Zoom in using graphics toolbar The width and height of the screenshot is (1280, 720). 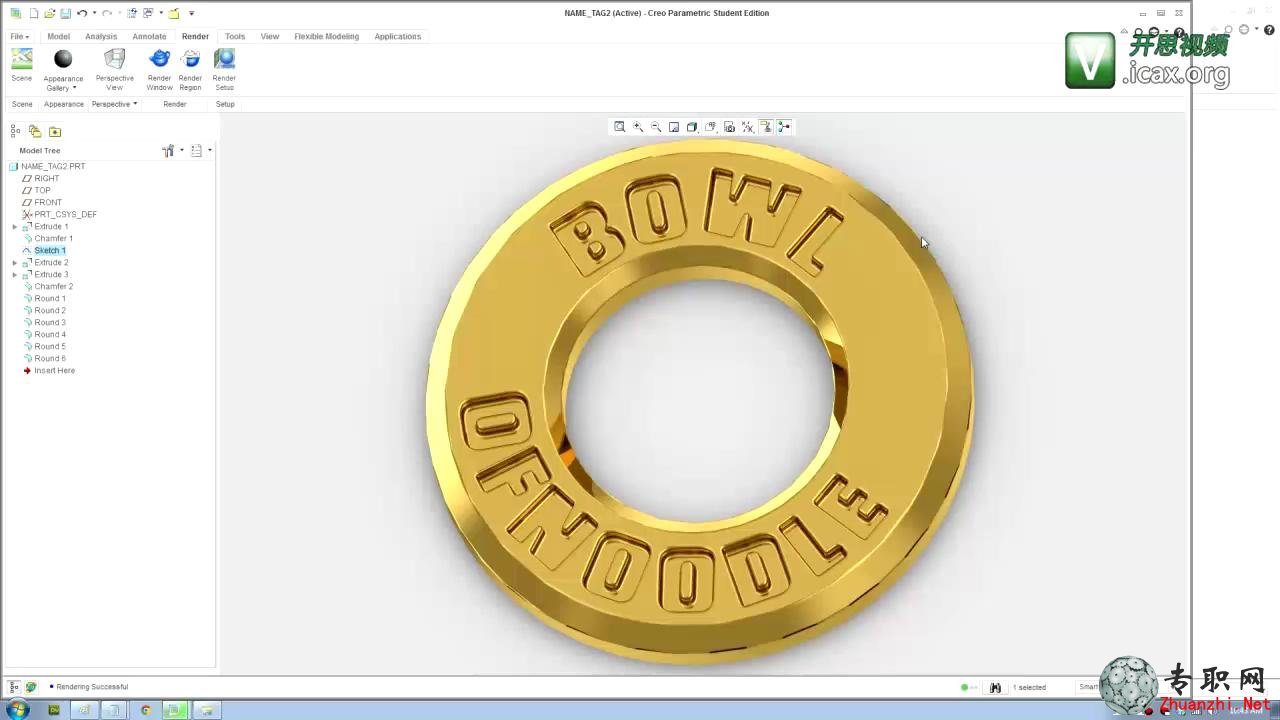638,127
